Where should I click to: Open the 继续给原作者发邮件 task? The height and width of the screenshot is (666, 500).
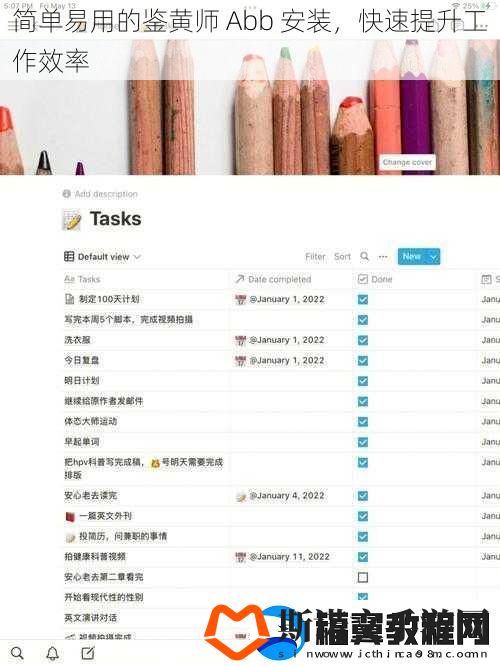point(104,401)
